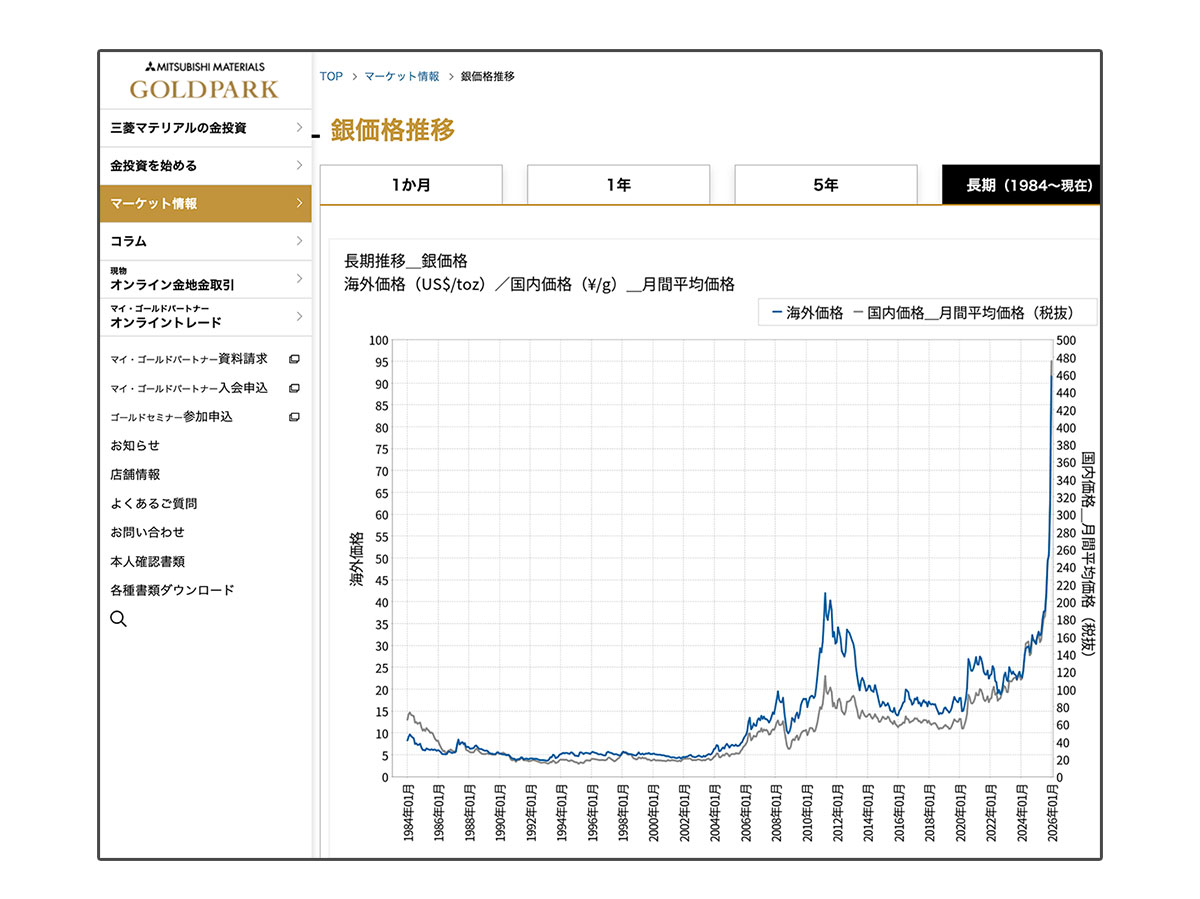Select the 1年 period button

pyautogui.click(x=618, y=184)
